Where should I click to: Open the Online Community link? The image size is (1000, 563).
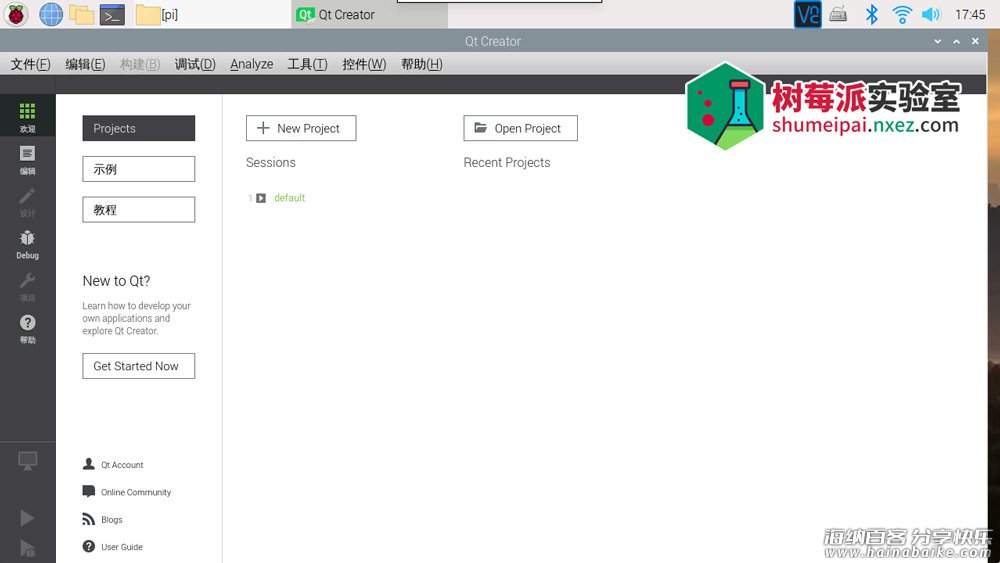tap(136, 492)
